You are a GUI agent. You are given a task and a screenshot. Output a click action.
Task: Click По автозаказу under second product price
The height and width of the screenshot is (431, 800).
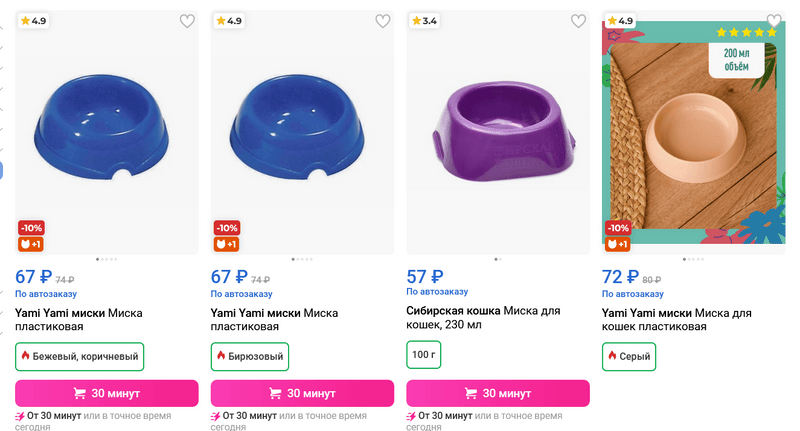click(241, 294)
